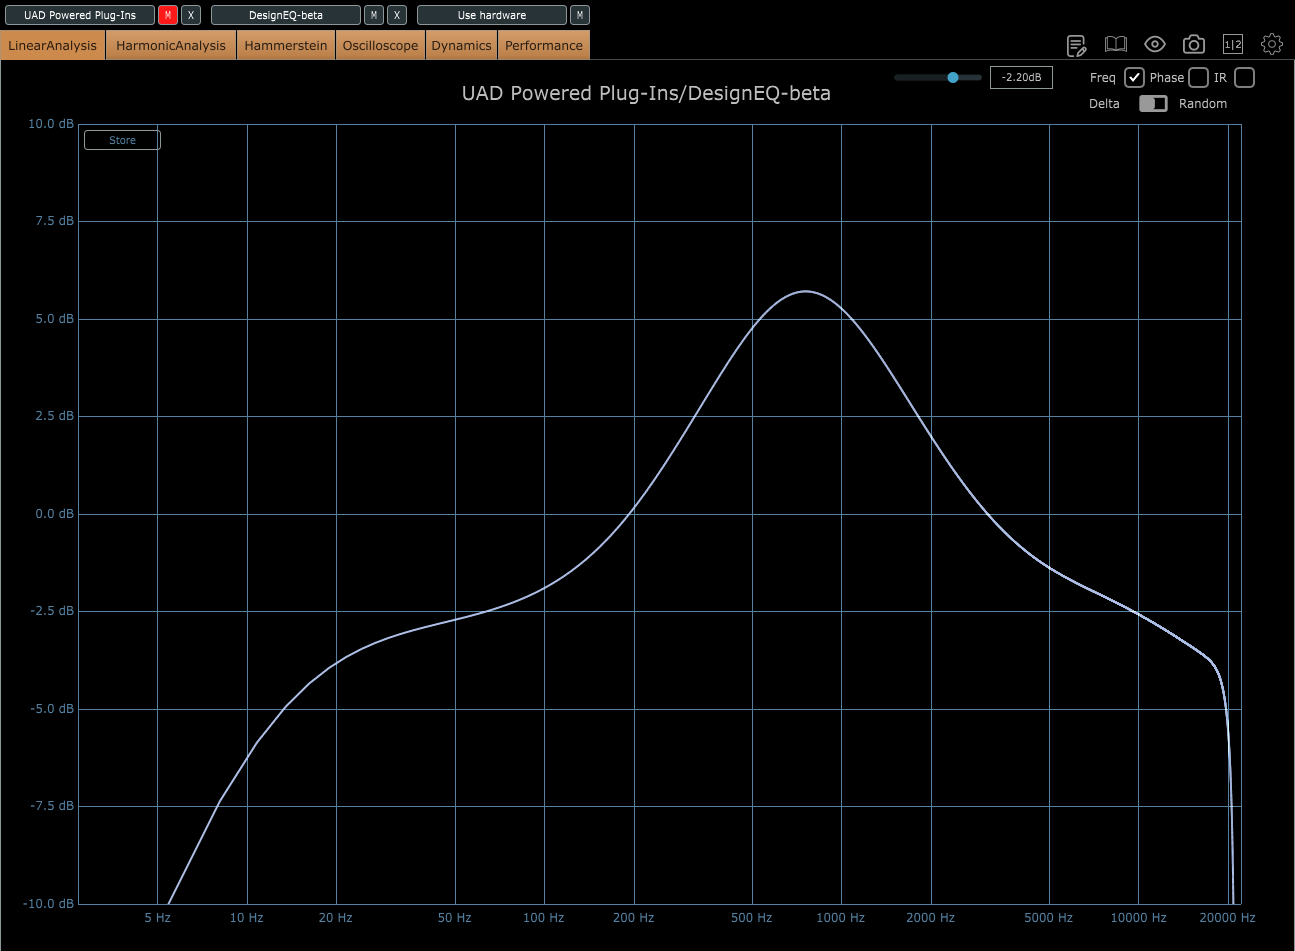Switch to the Oscilloscope tab
This screenshot has width=1295, height=951.
[380, 45]
